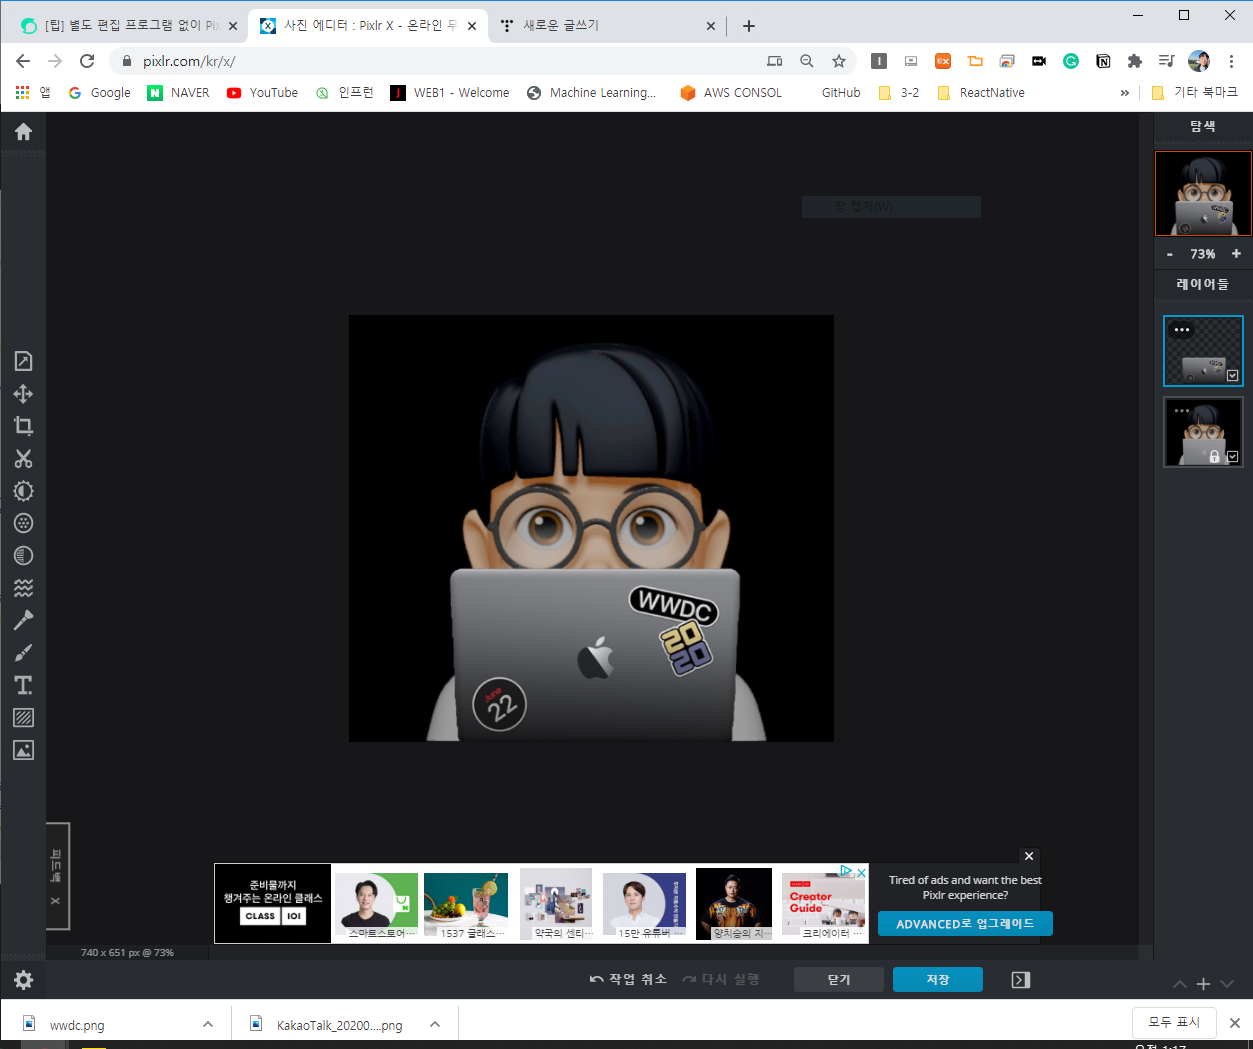Toggle visibility of the bottom layer
1253x1049 pixels.
point(1232,457)
